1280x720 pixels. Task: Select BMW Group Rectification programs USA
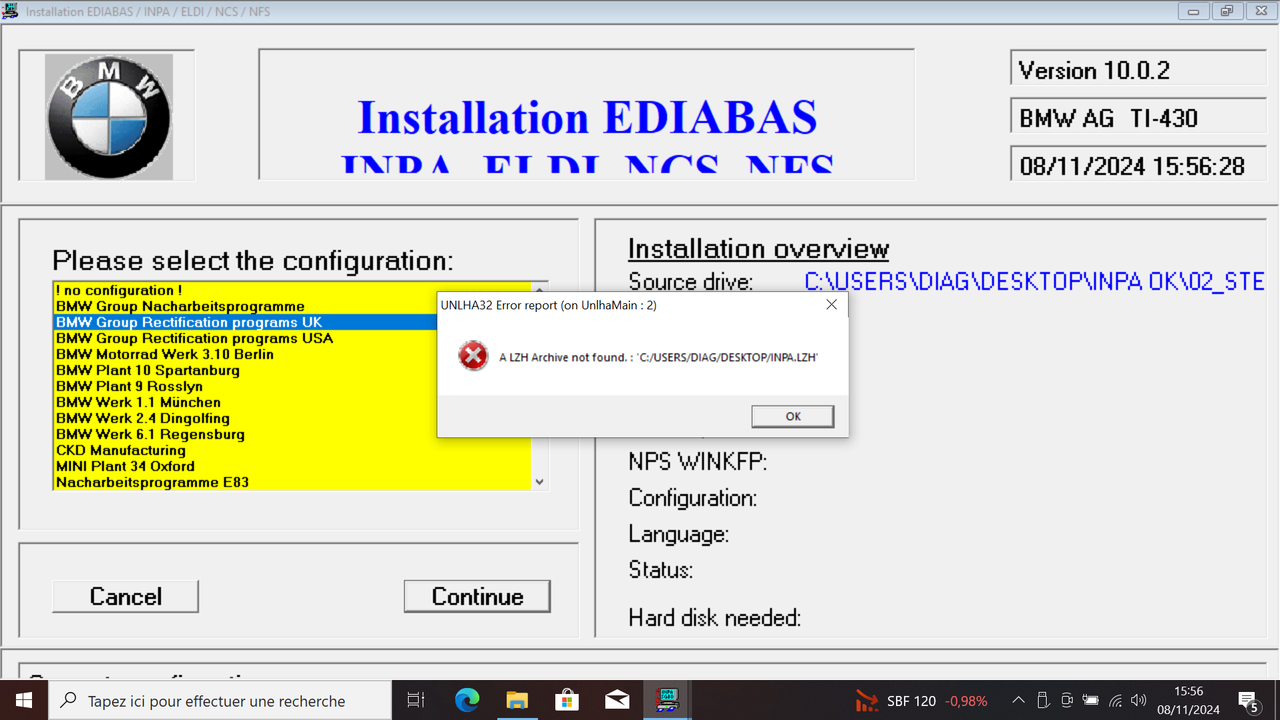[292, 338]
